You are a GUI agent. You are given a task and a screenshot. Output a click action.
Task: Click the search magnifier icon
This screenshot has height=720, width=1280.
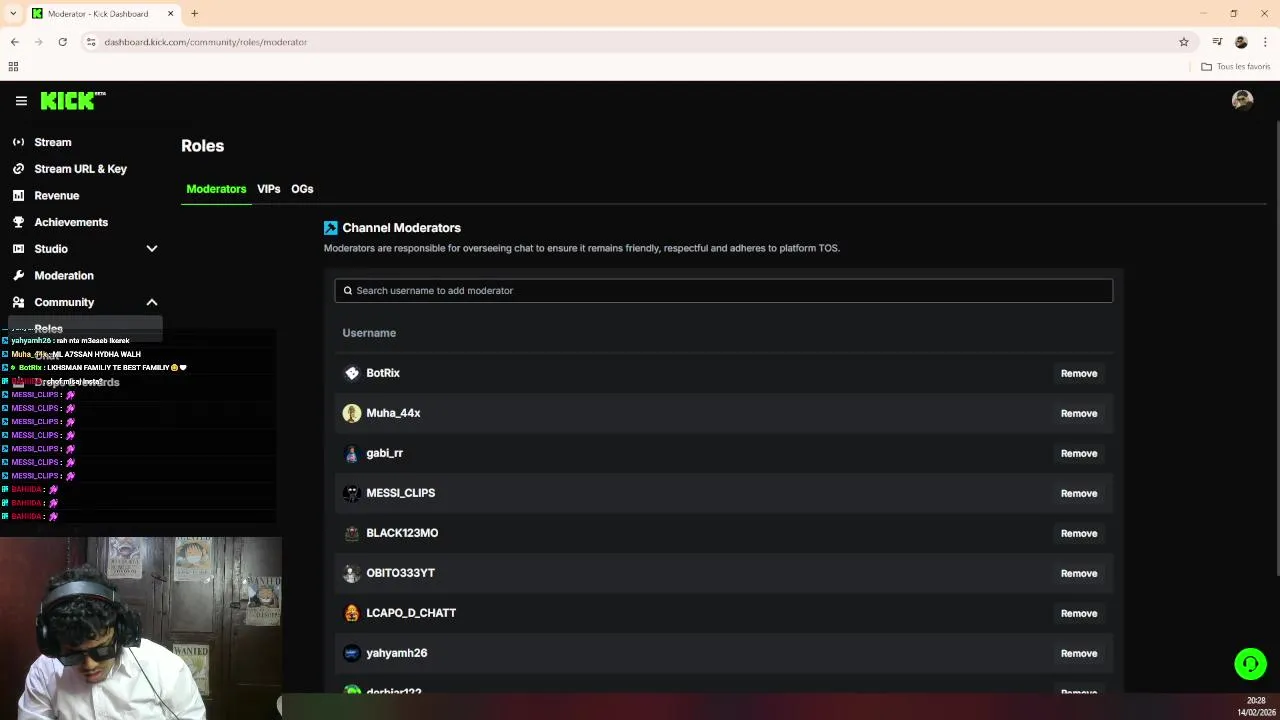coord(348,291)
